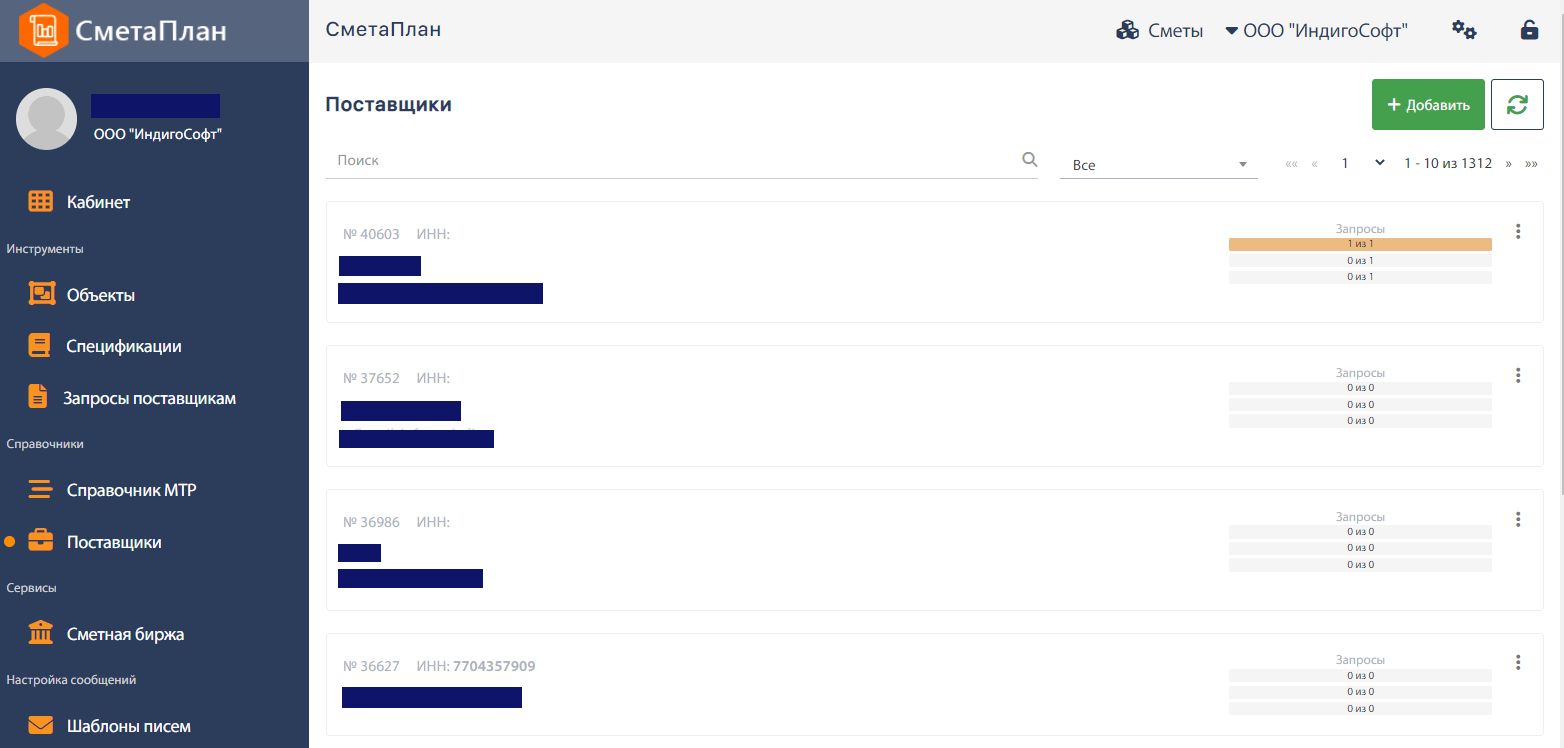The image size is (1564, 748).
Task: Open Справочник МТР from sidebar
Action: [x=131, y=490]
